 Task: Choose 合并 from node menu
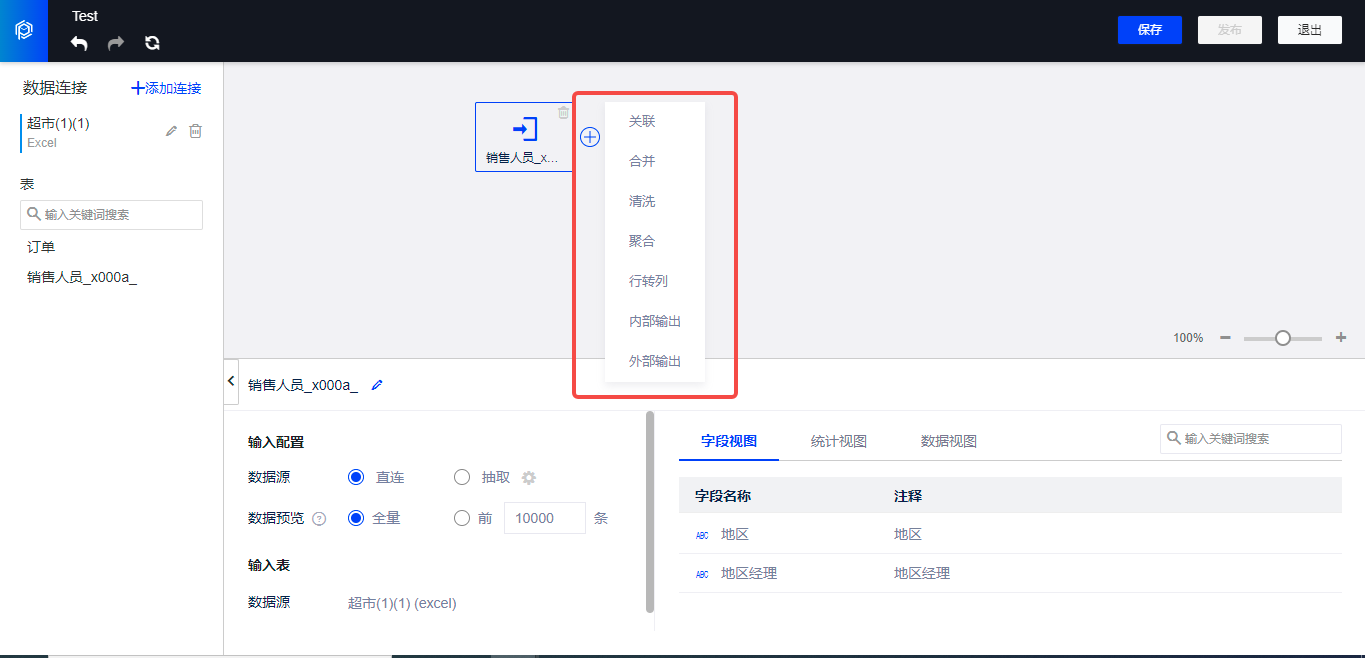[x=655, y=161]
